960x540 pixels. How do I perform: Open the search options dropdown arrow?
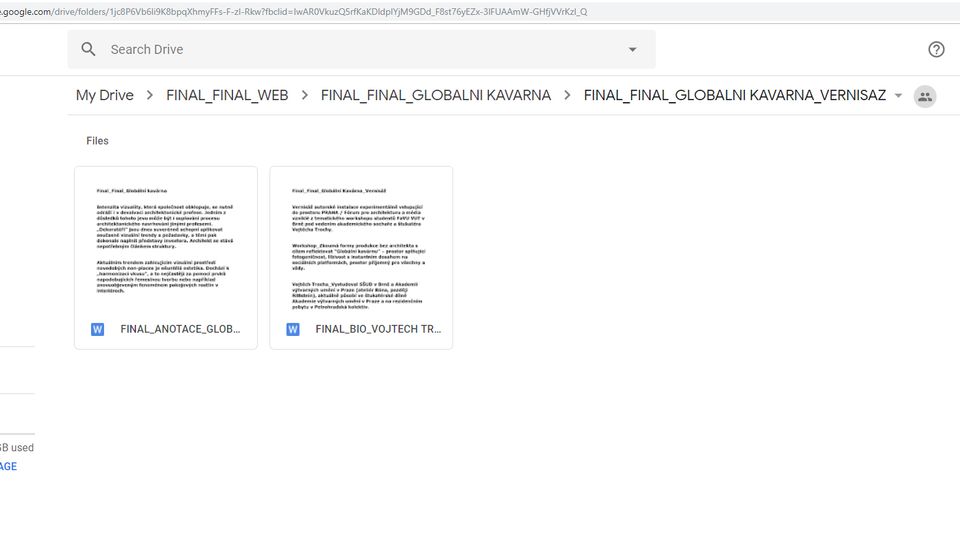coord(632,49)
